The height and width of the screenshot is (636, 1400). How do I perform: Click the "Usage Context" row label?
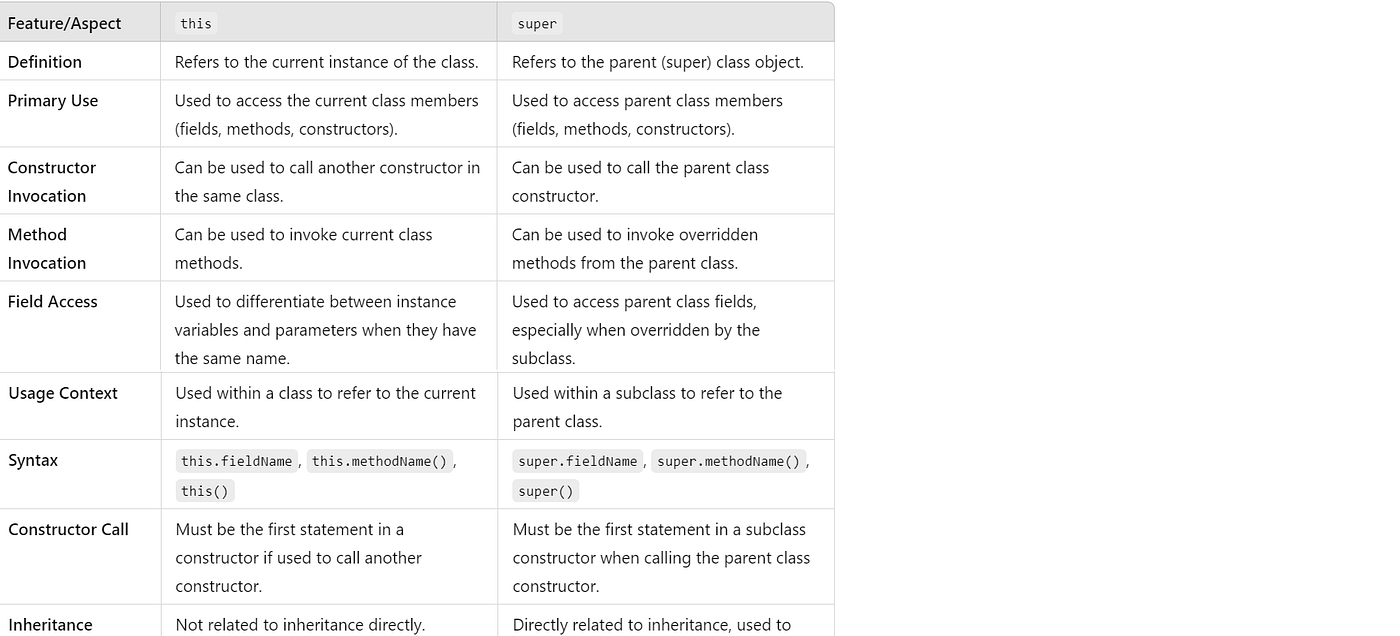coord(63,394)
